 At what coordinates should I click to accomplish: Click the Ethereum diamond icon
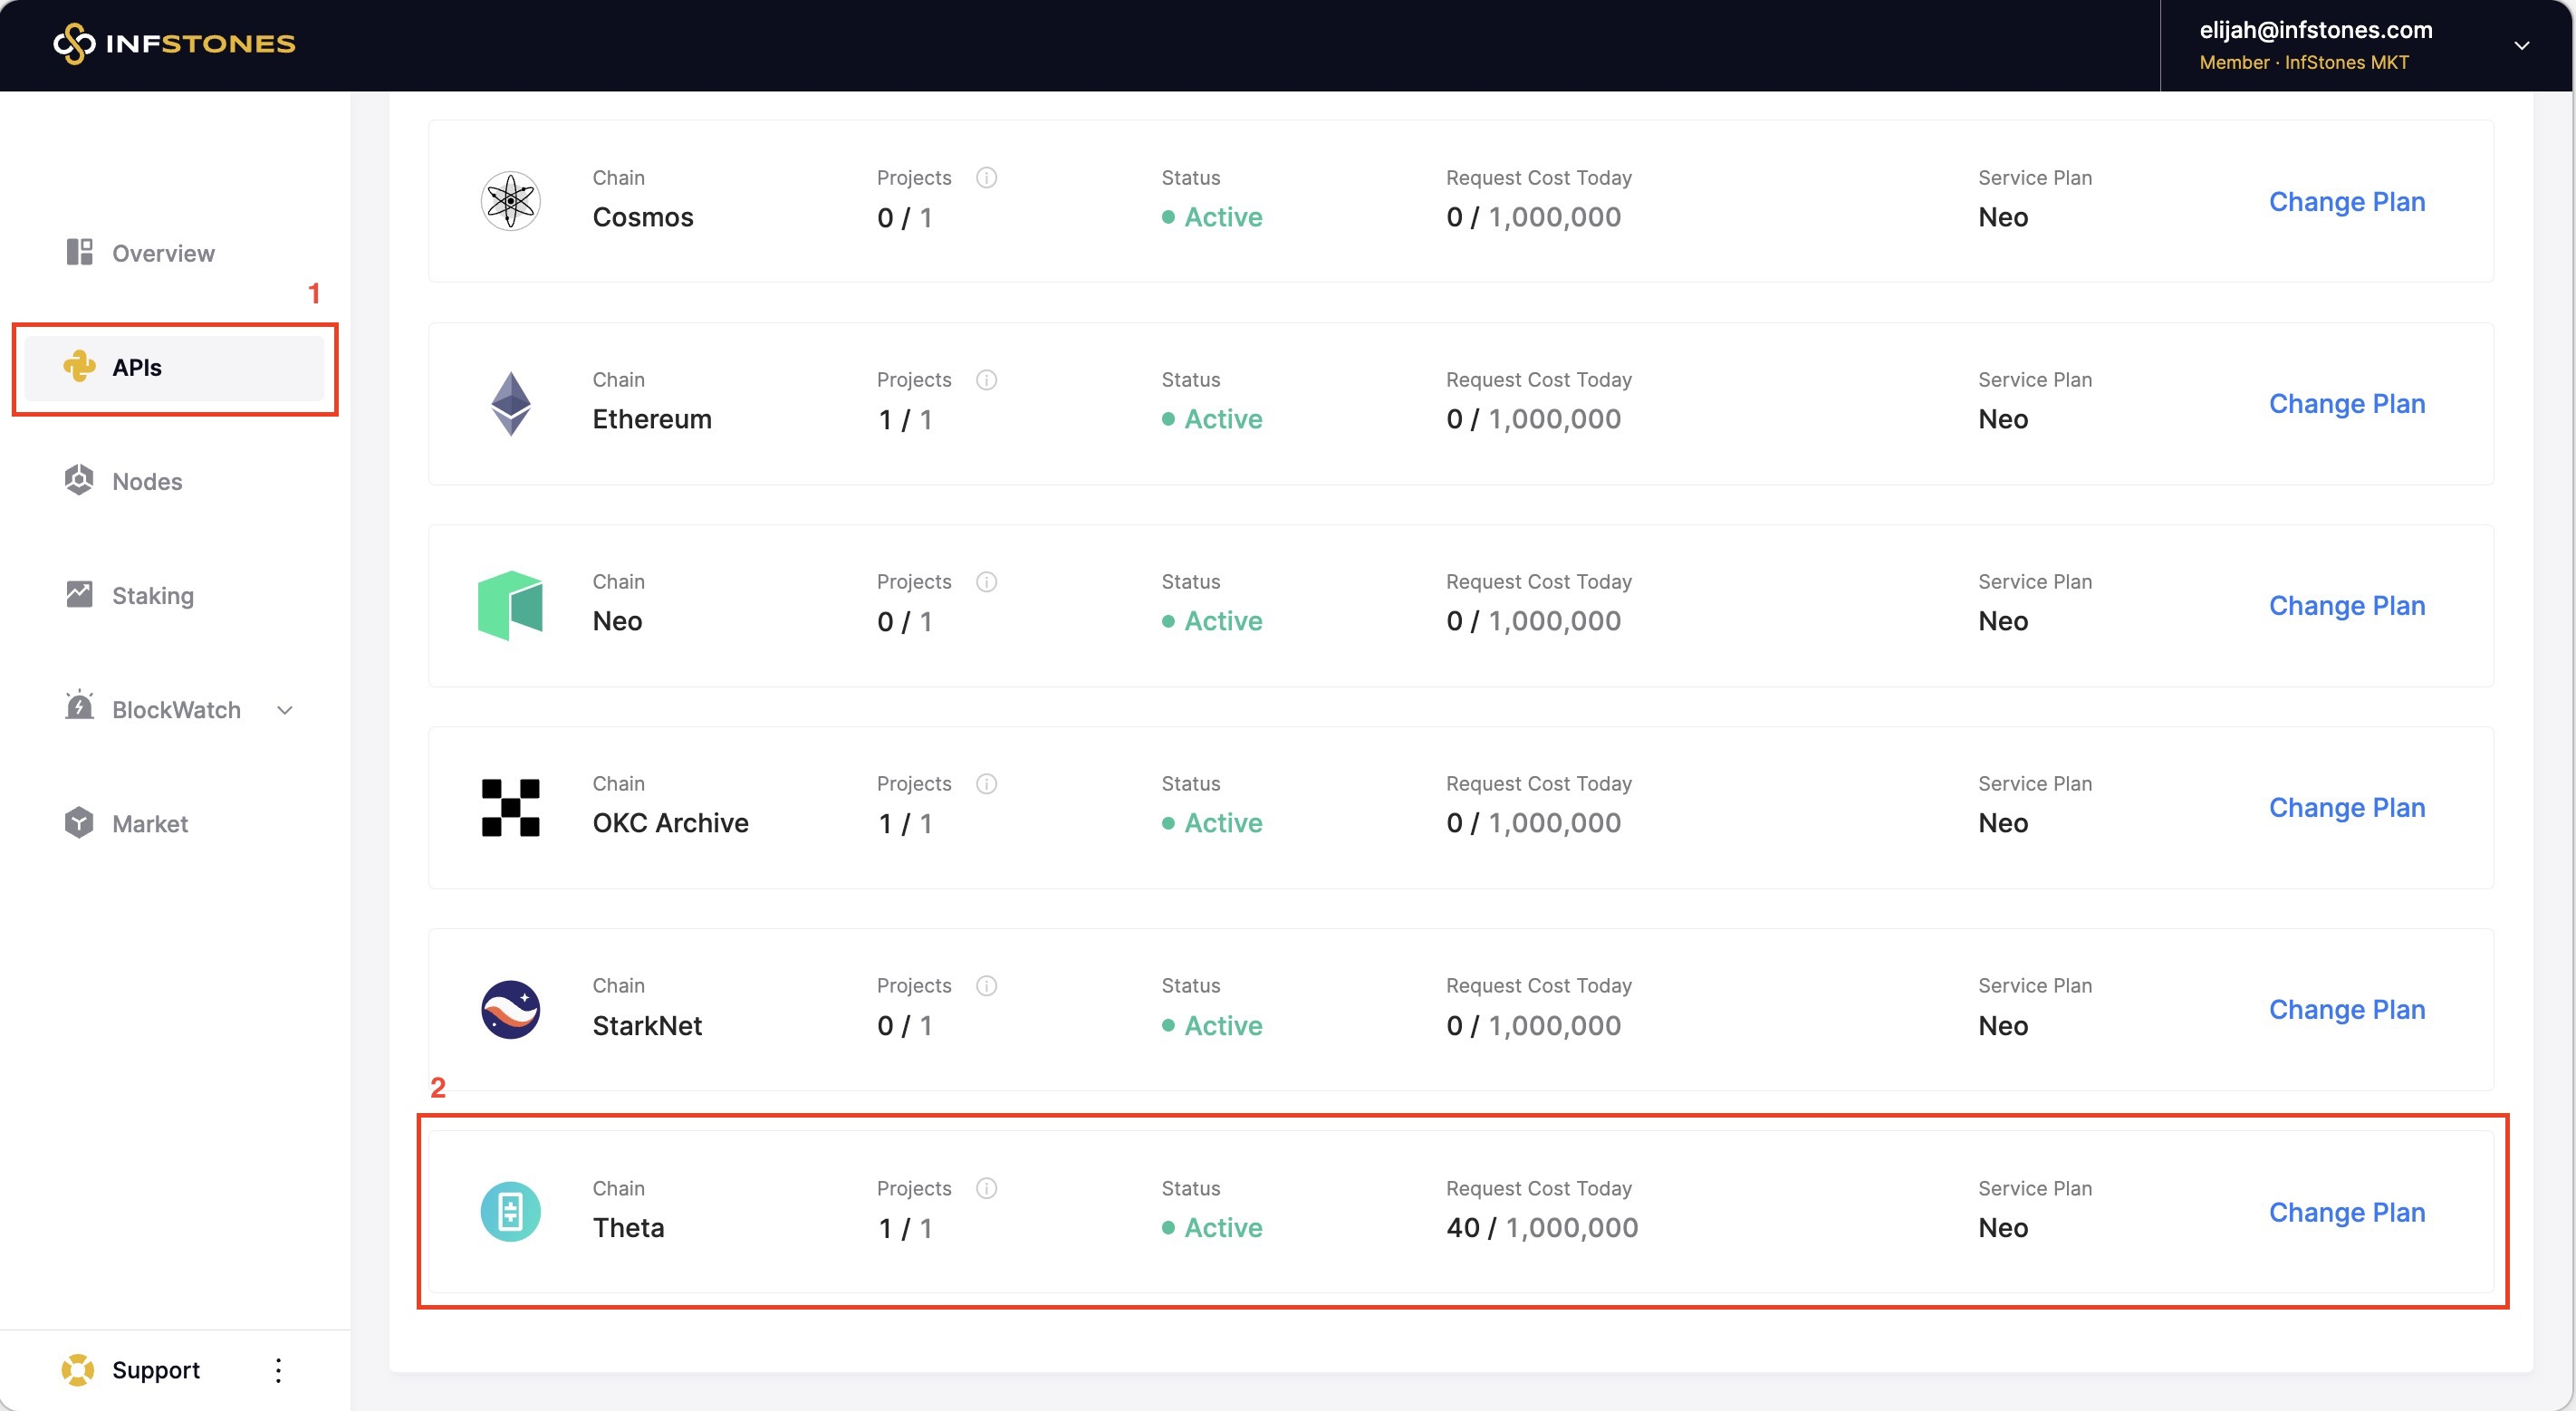pos(510,403)
